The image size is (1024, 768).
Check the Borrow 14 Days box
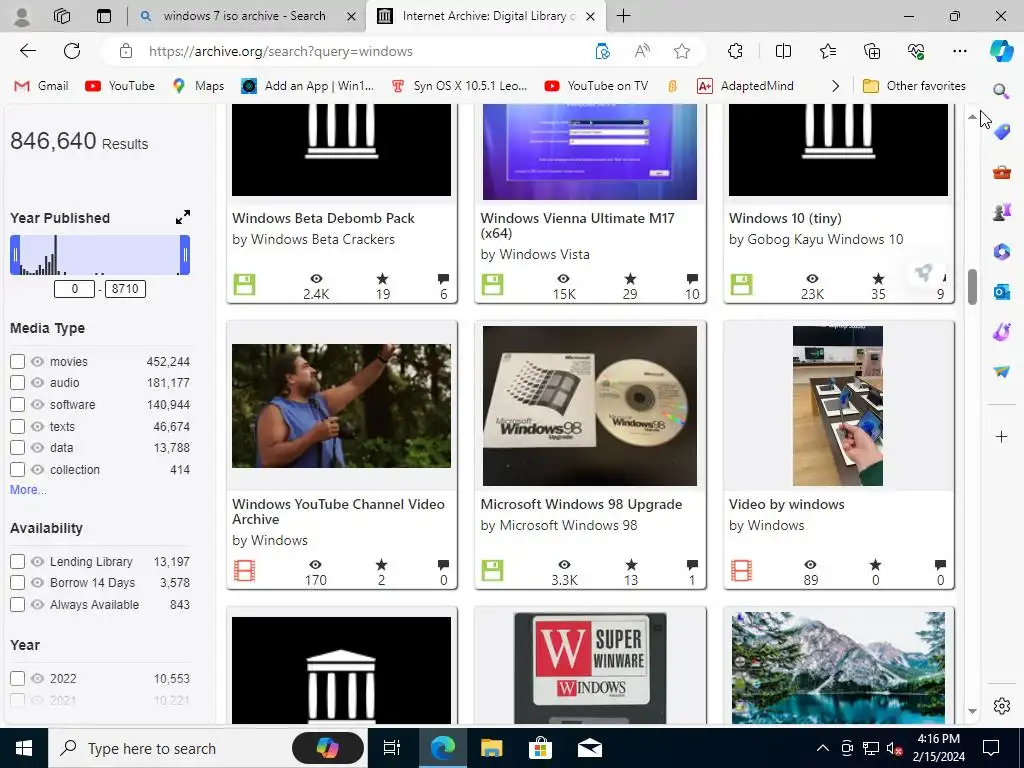(18, 583)
